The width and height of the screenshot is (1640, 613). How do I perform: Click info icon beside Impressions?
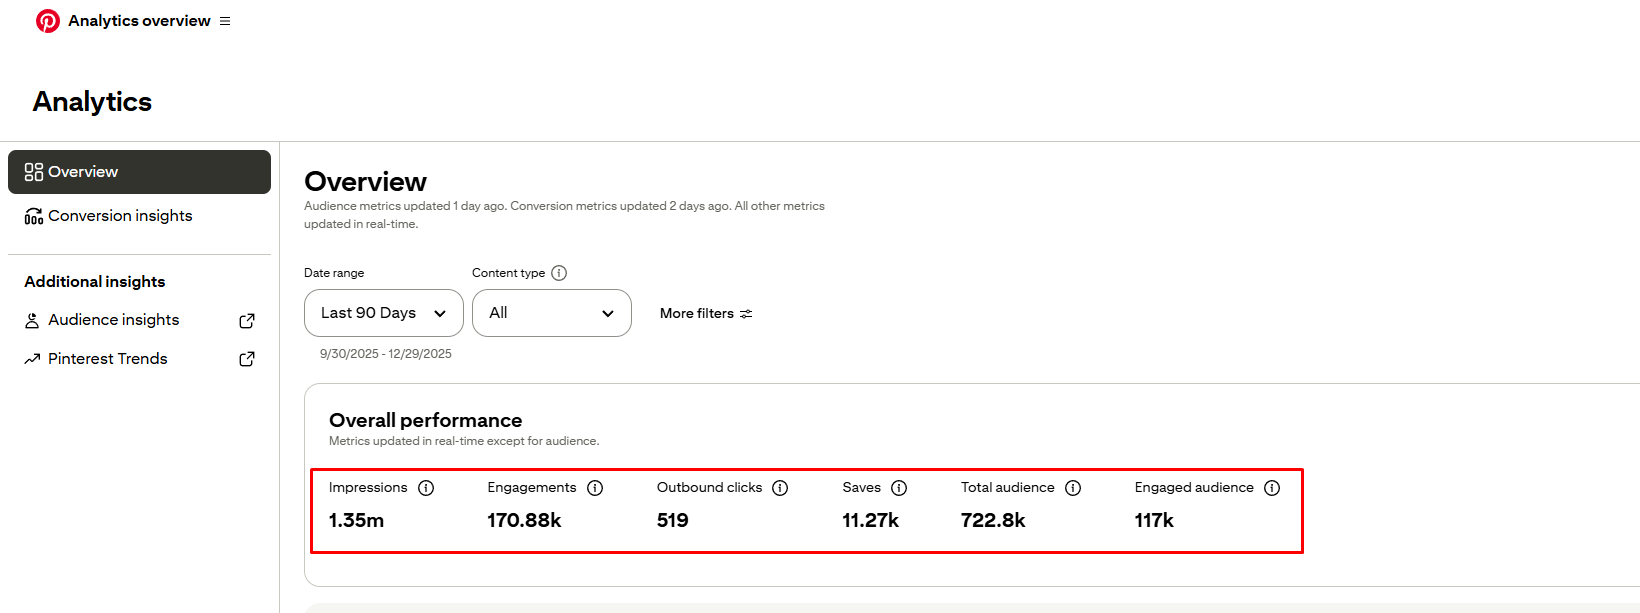(426, 488)
